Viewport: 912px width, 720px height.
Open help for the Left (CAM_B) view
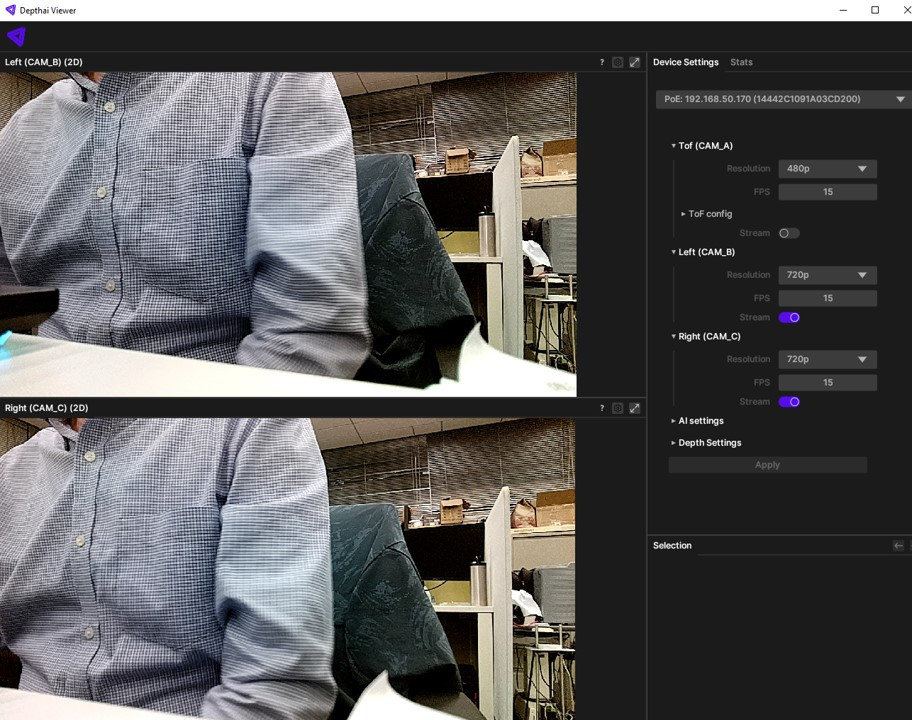point(601,62)
